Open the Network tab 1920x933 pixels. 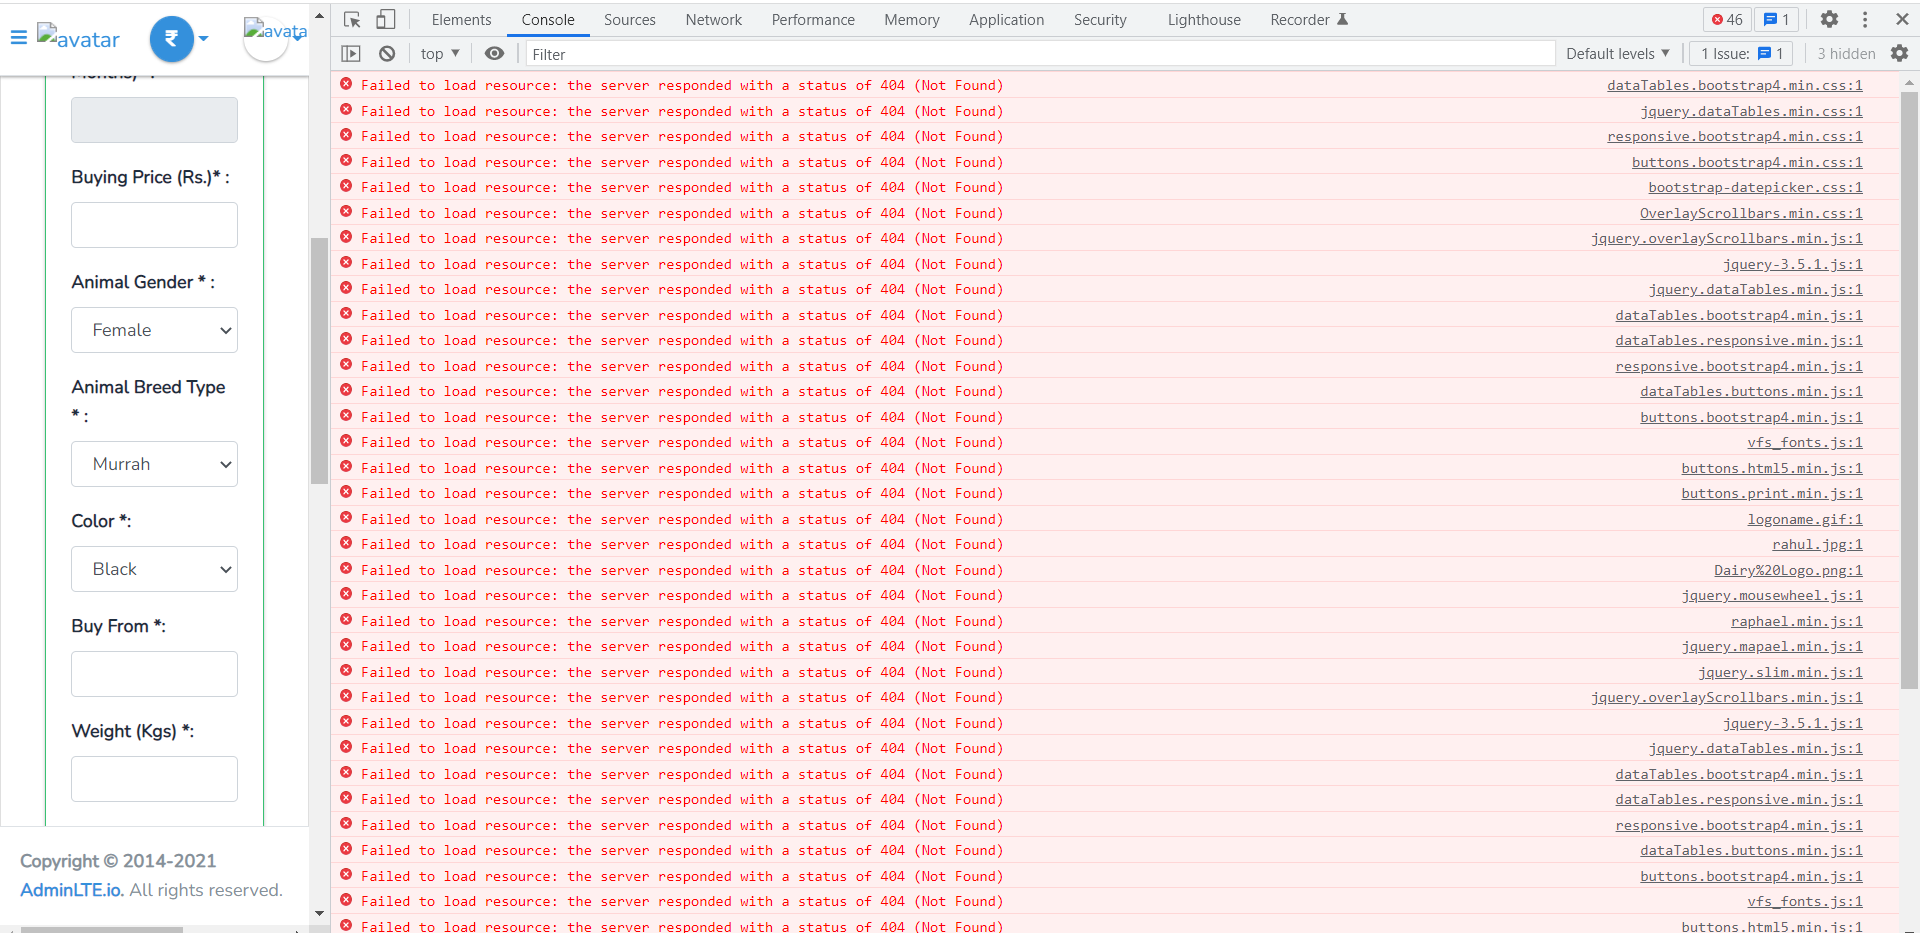(714, 19)
